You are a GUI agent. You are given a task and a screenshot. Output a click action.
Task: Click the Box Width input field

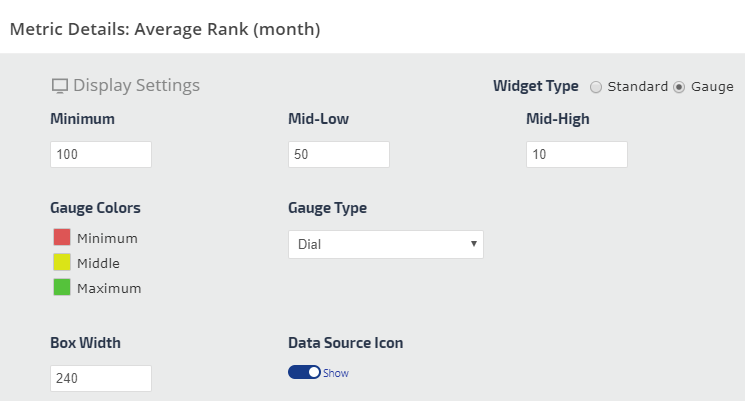100,378
